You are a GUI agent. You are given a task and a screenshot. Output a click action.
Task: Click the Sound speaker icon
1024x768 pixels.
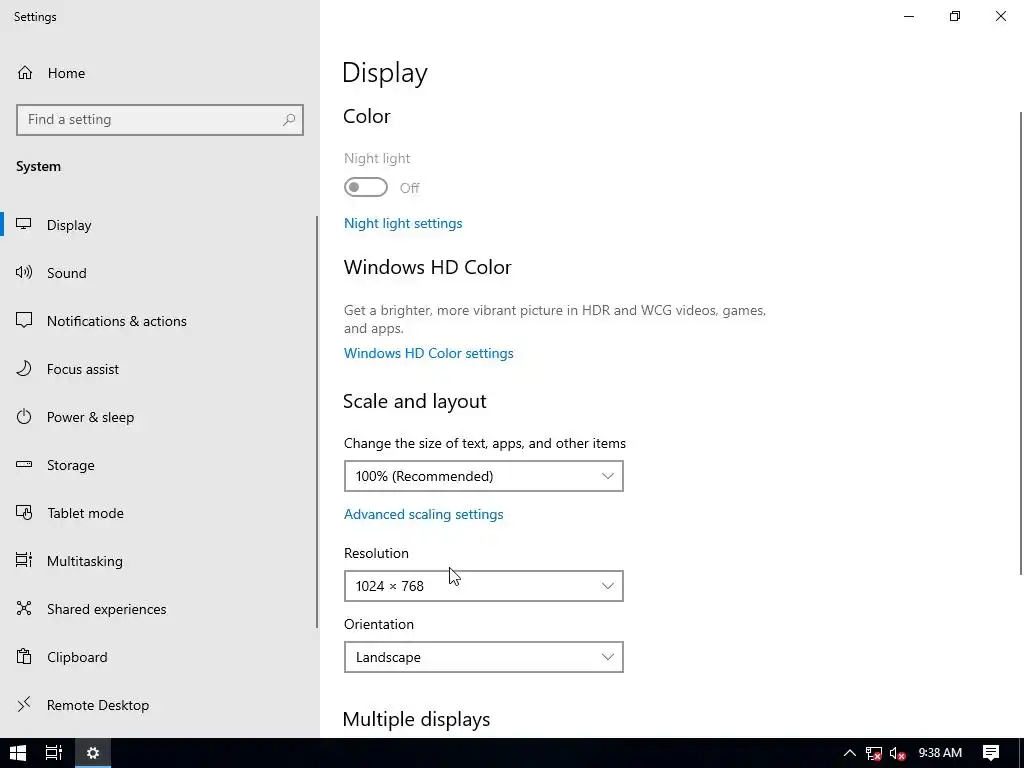click(x=24, y=272)
